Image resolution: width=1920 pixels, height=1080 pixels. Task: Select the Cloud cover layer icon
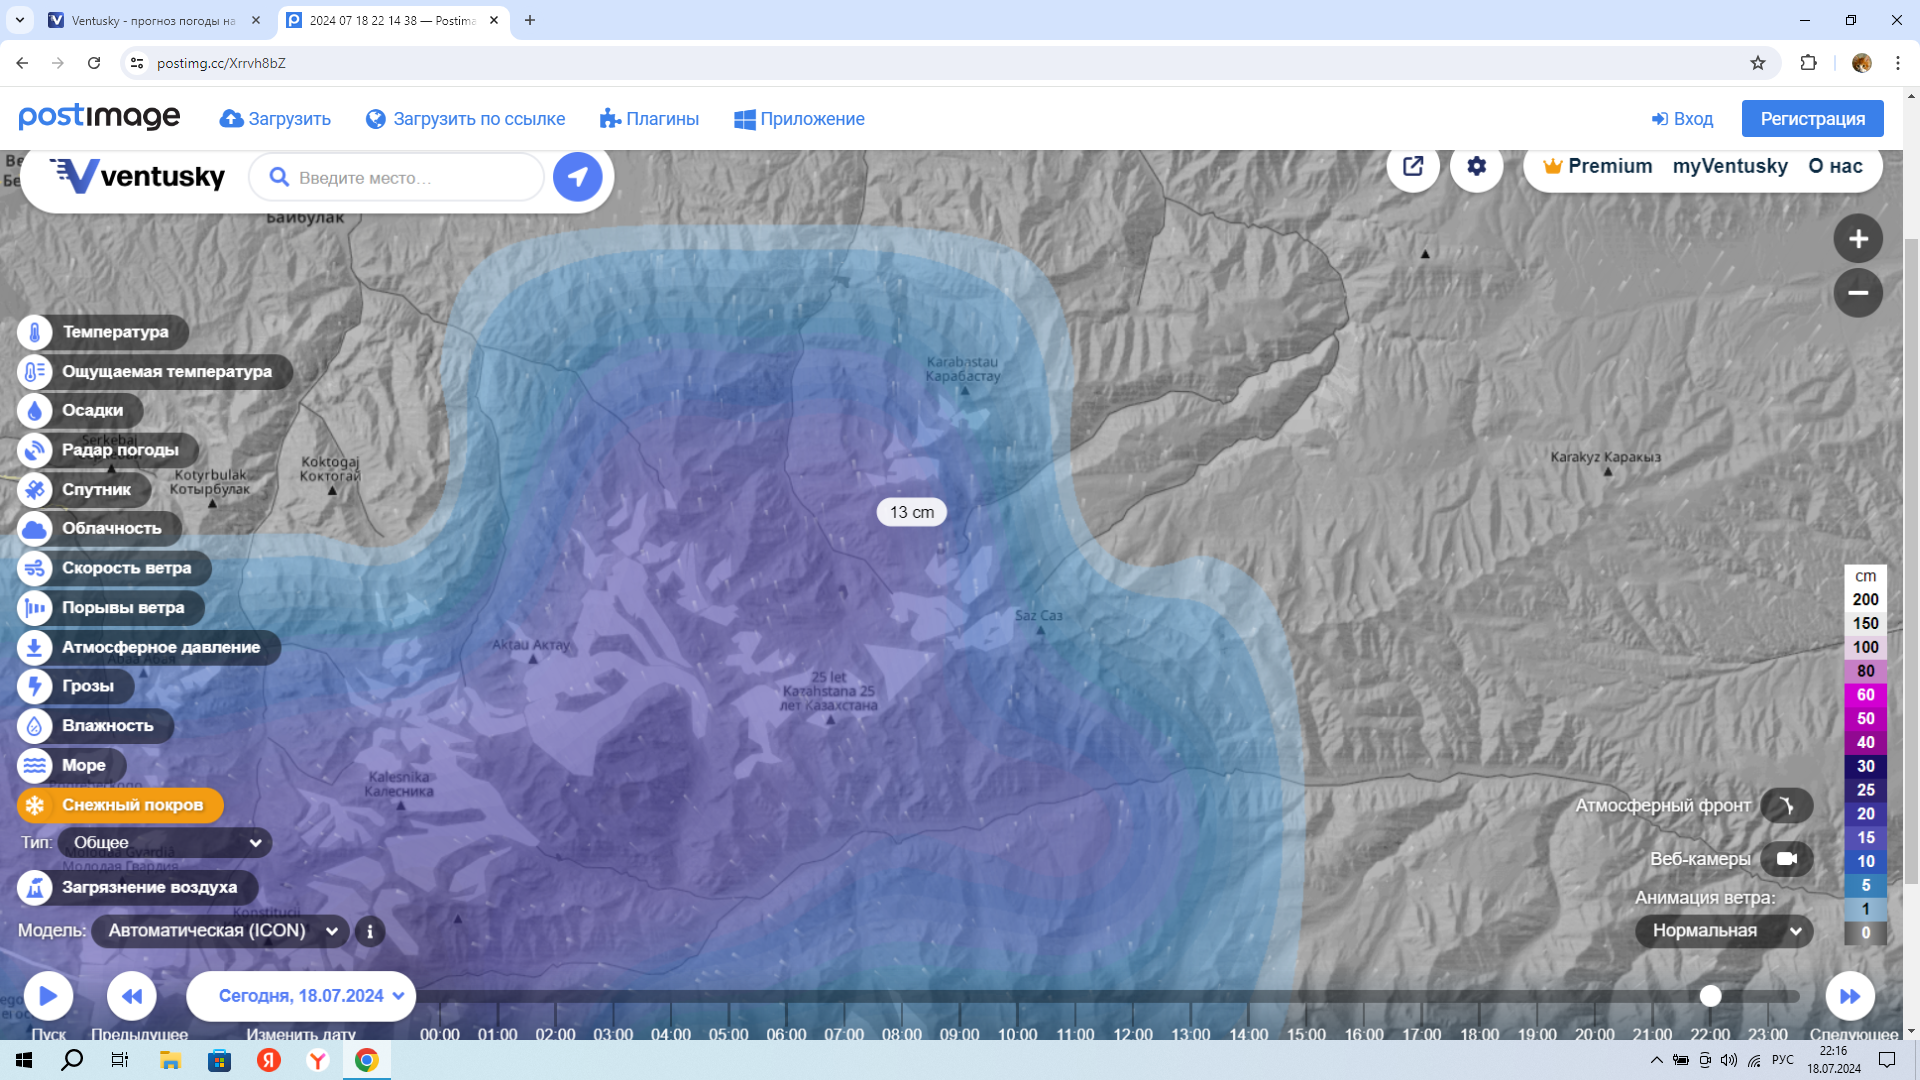34,529
